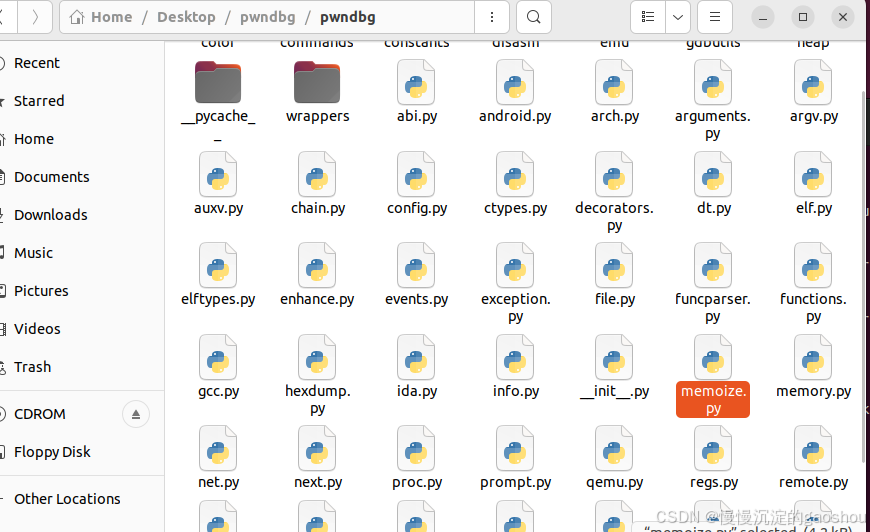Screen dimensions: 870x532
Task: Navigate to Desktop in the path bar
Action: 186,17
